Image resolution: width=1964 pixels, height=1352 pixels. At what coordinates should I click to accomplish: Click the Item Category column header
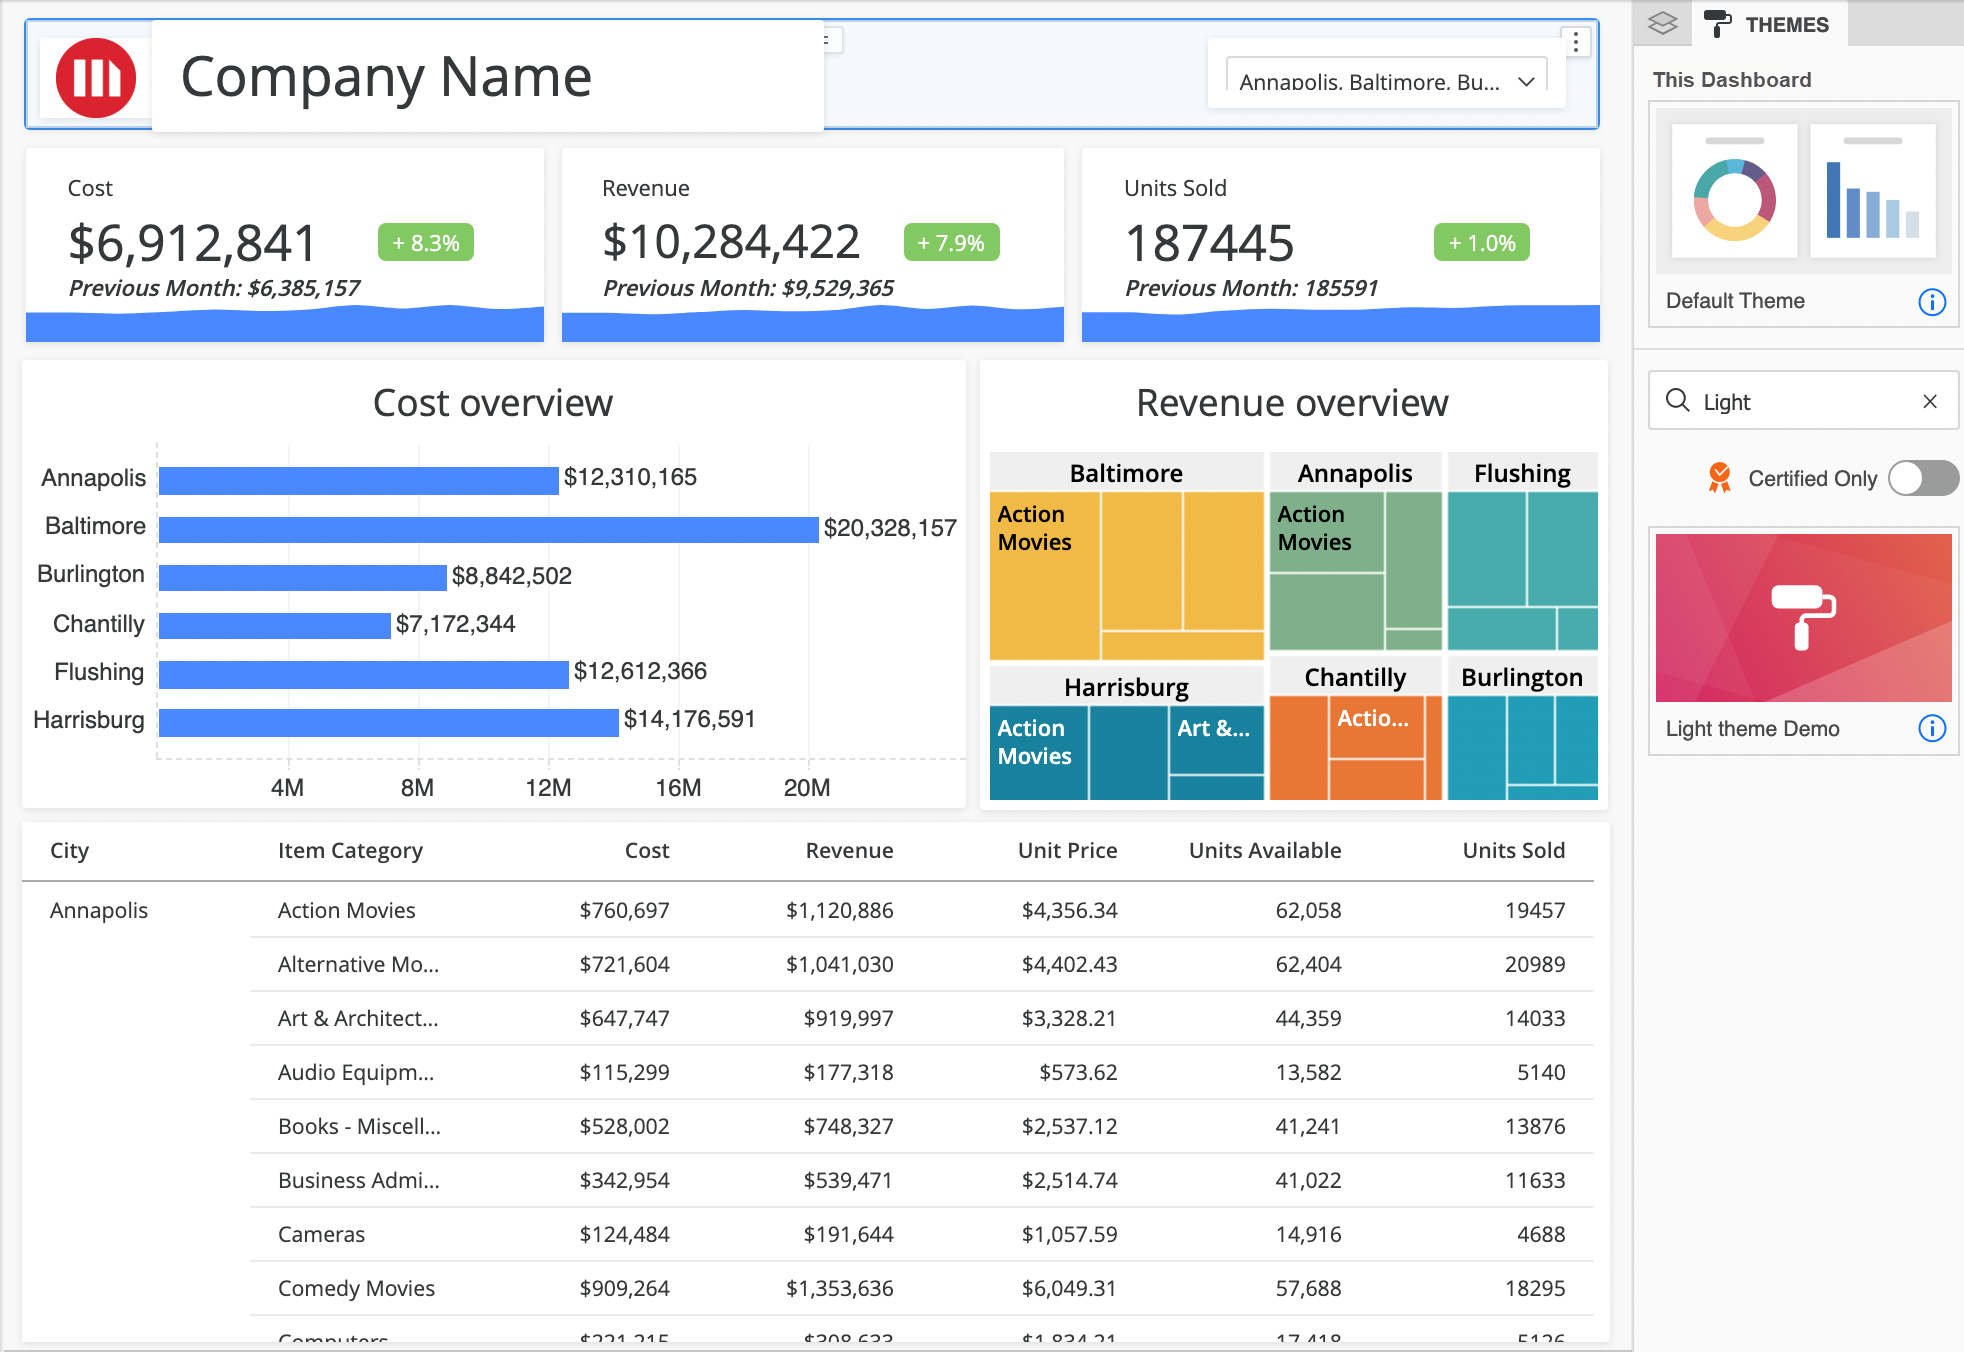click(x=350, y=850)
